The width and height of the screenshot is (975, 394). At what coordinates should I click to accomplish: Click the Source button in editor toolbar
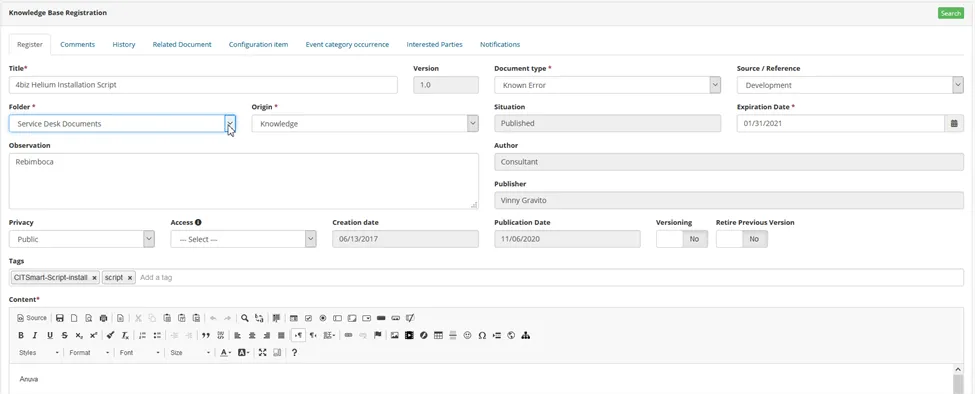32,318
